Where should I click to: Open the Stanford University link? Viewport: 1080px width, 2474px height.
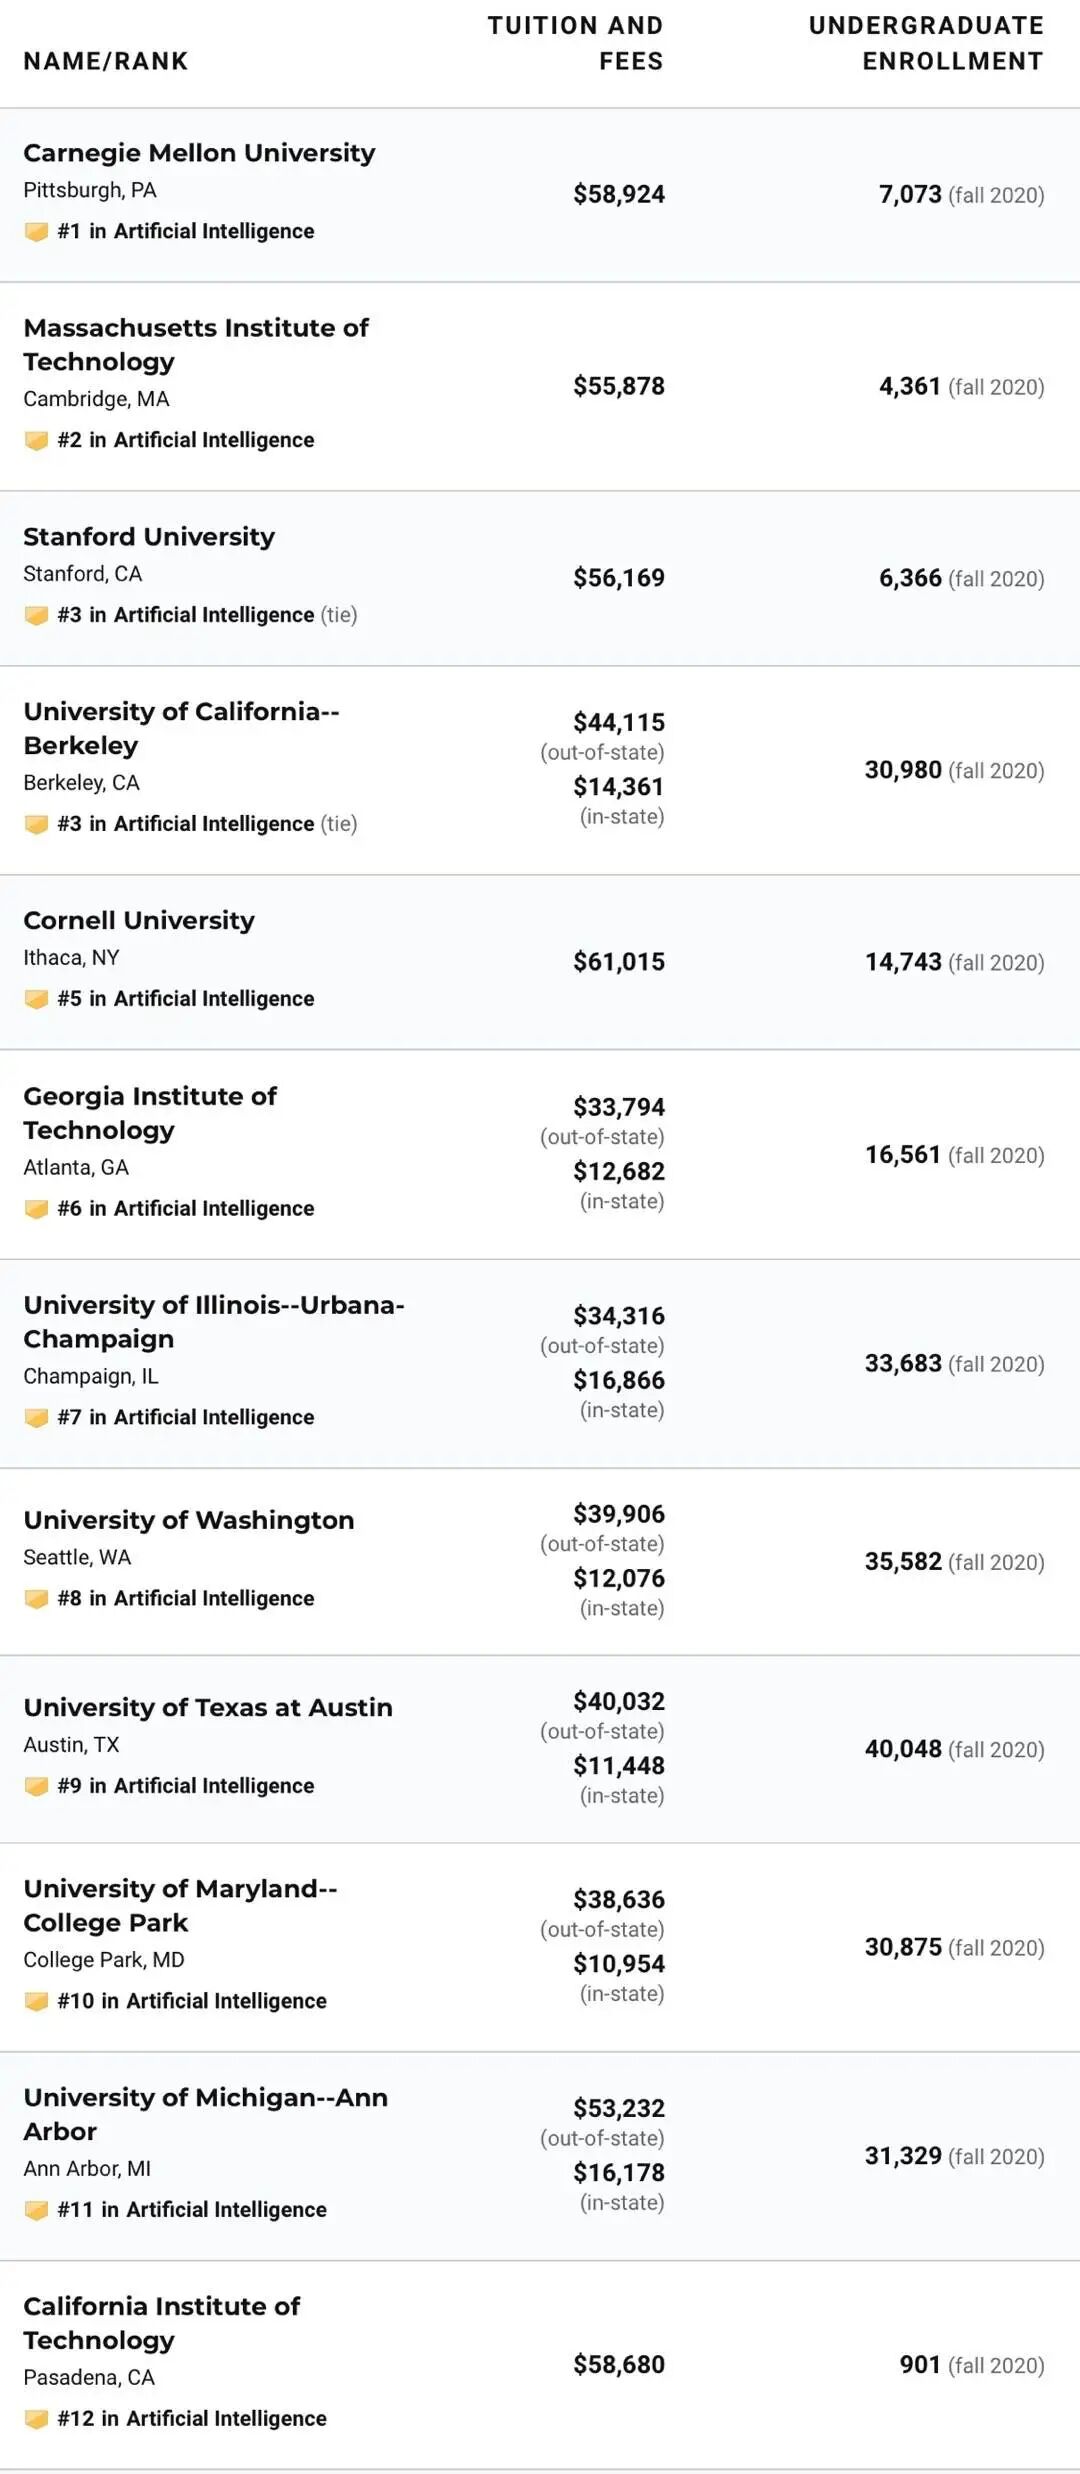(x=149, y=537)
